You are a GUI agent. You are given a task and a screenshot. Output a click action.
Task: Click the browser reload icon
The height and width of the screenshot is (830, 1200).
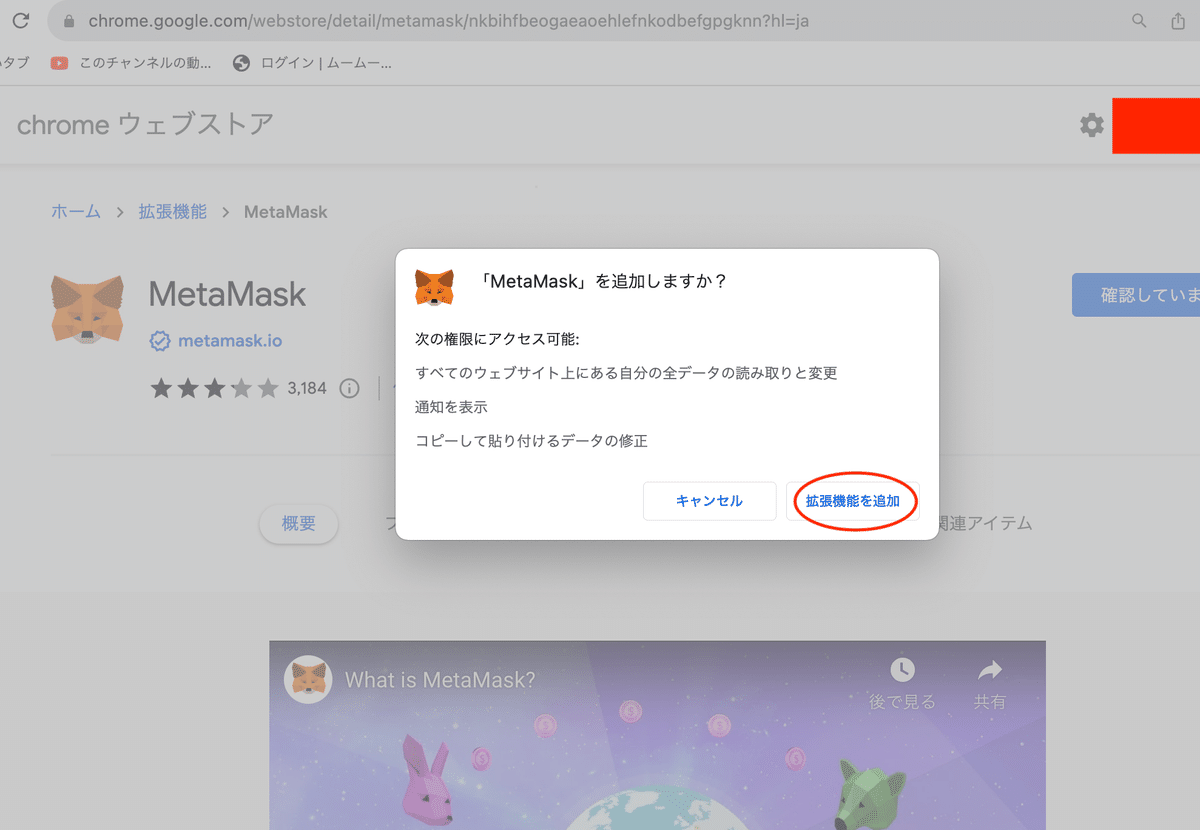pos(20,20)
